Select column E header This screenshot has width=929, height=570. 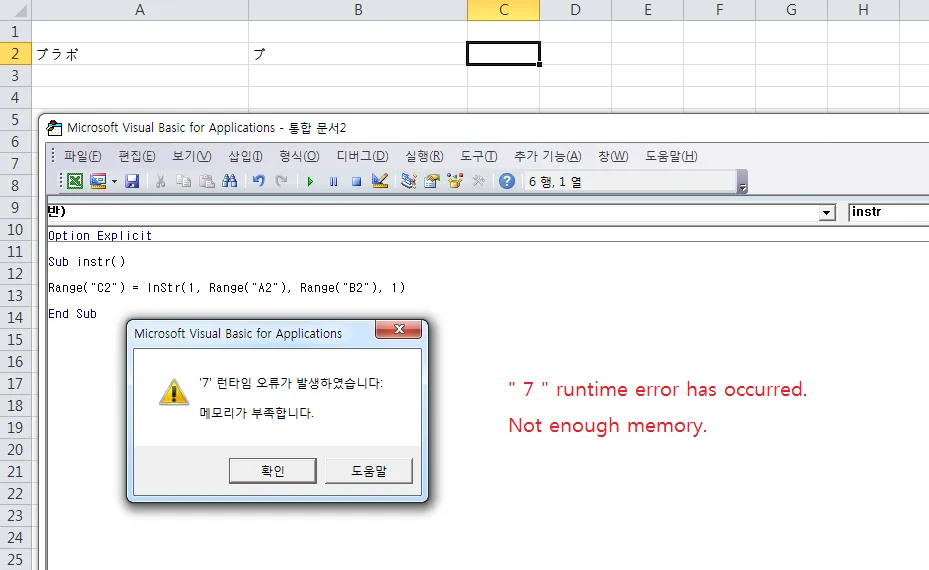pos(648,10)
